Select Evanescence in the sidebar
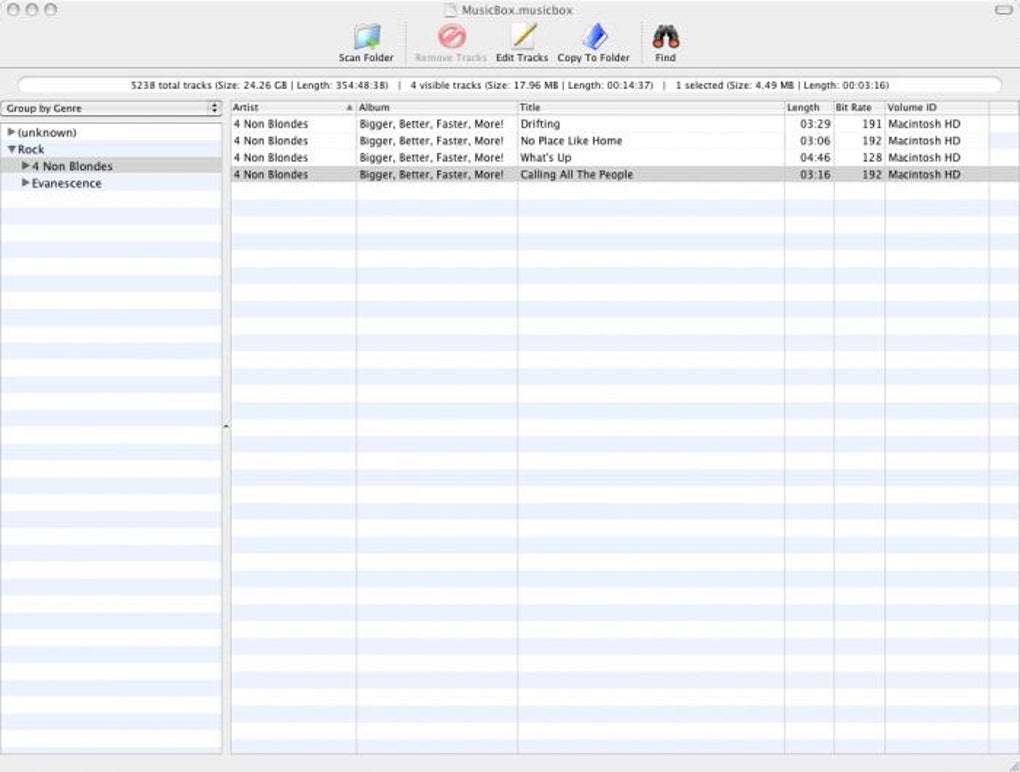1020x772 pixels. point(68,183)
